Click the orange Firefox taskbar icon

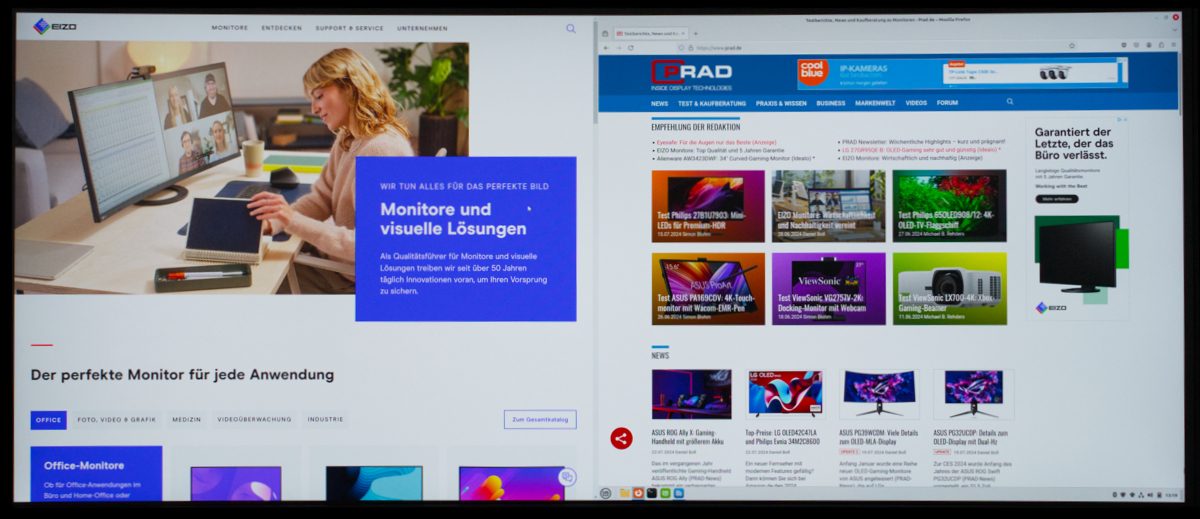click(x=638, y=493)
